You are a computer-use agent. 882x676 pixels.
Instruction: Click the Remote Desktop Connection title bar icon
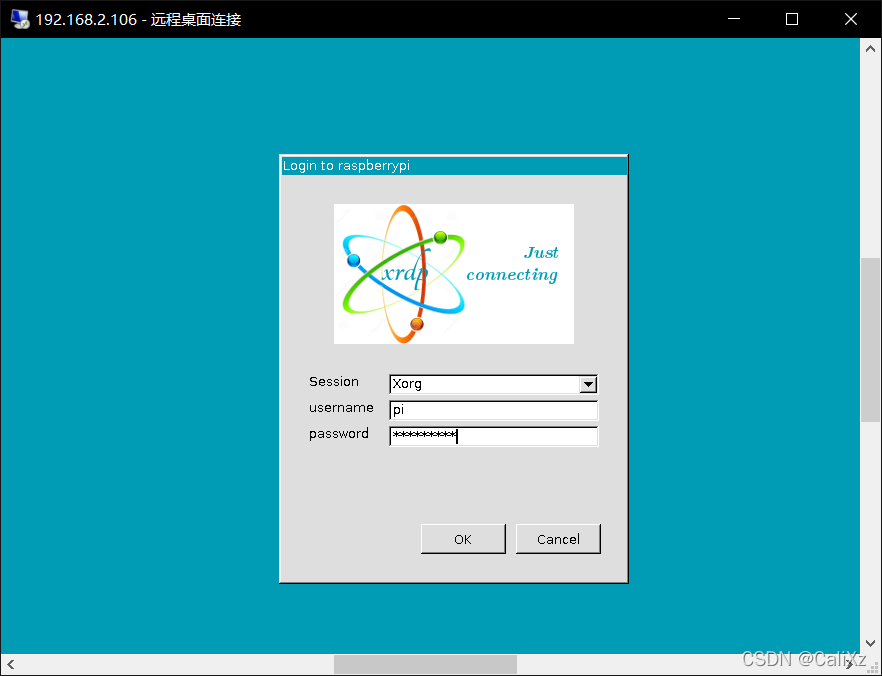pyautogui.click(x=20, y=19)
